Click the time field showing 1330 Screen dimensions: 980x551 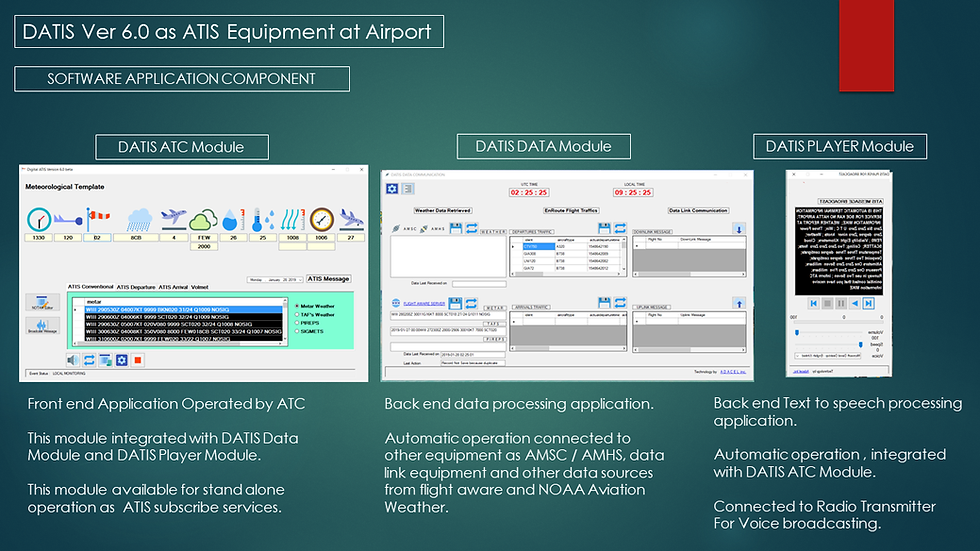pyautogui.click(x=38, y=237)
